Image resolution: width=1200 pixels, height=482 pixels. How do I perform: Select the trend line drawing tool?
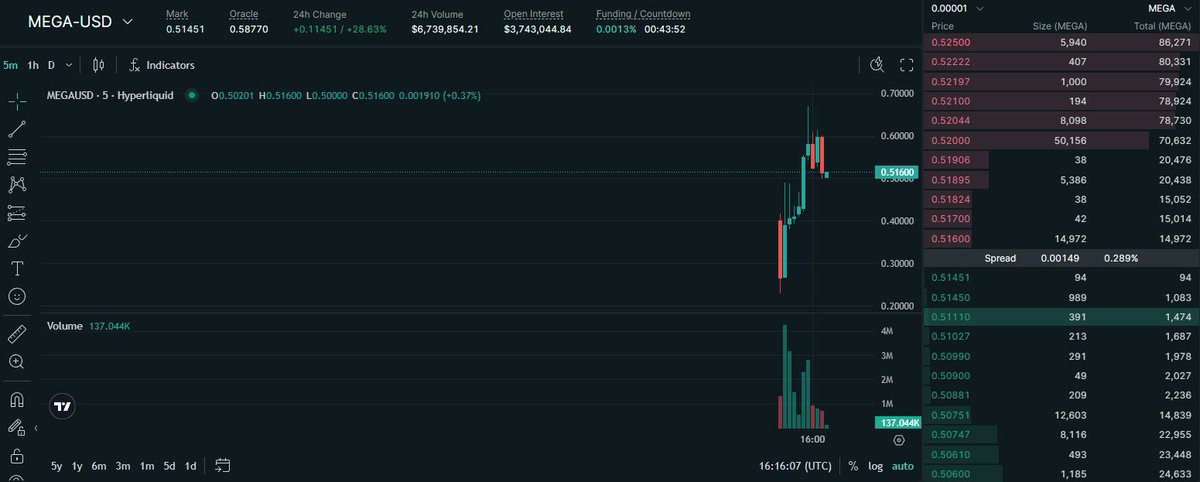(x=17, y=129)
